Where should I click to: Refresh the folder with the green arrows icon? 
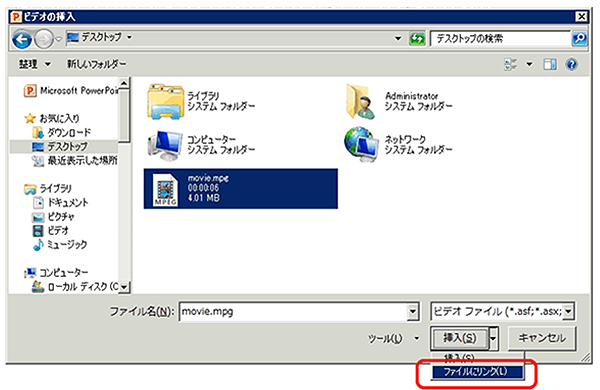[417, 38]
